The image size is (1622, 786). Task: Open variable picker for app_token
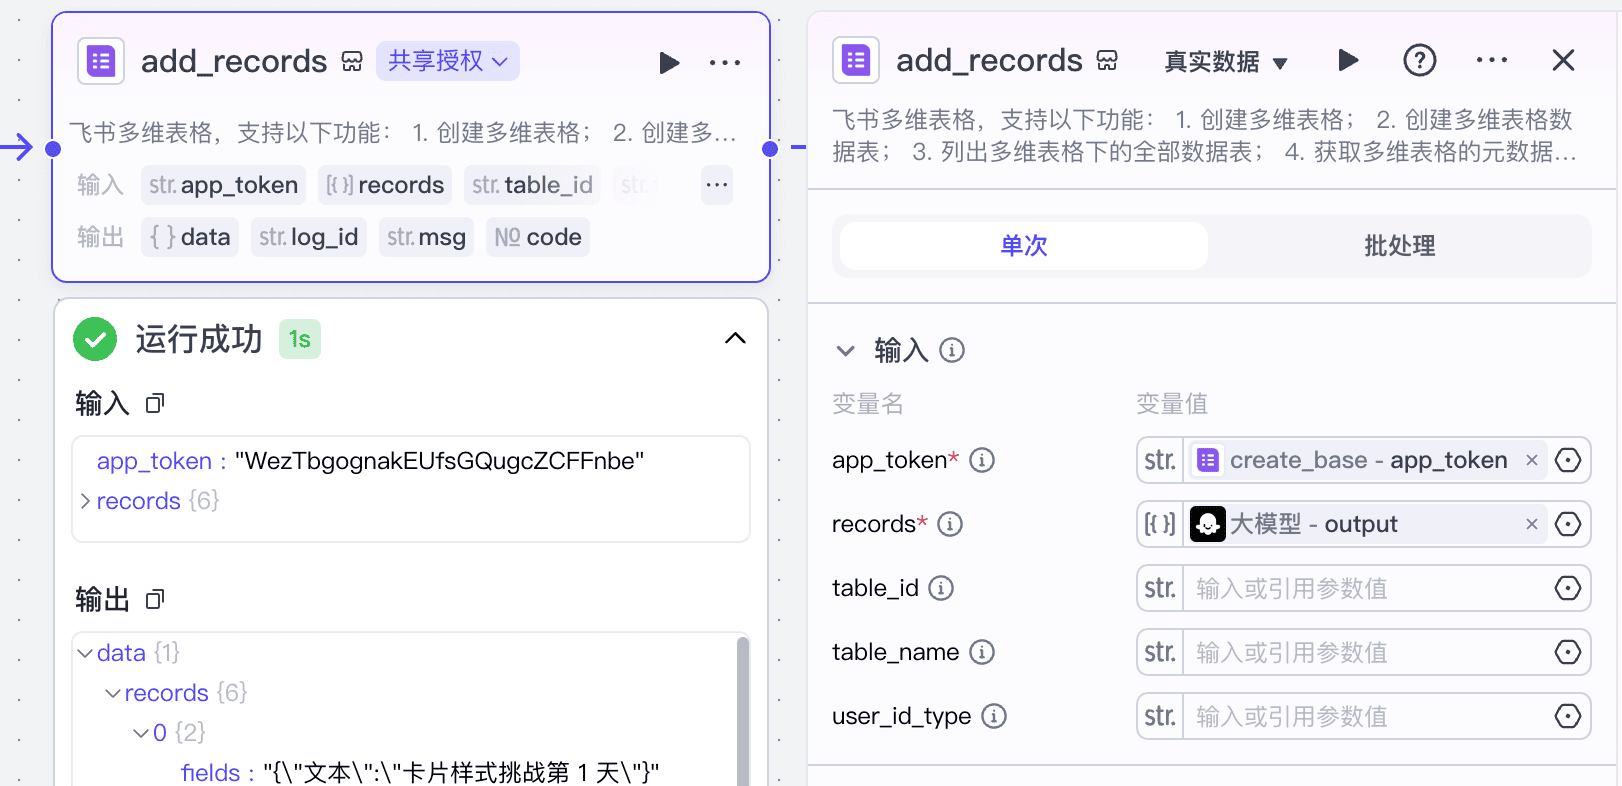click(x=1568, y=460)
